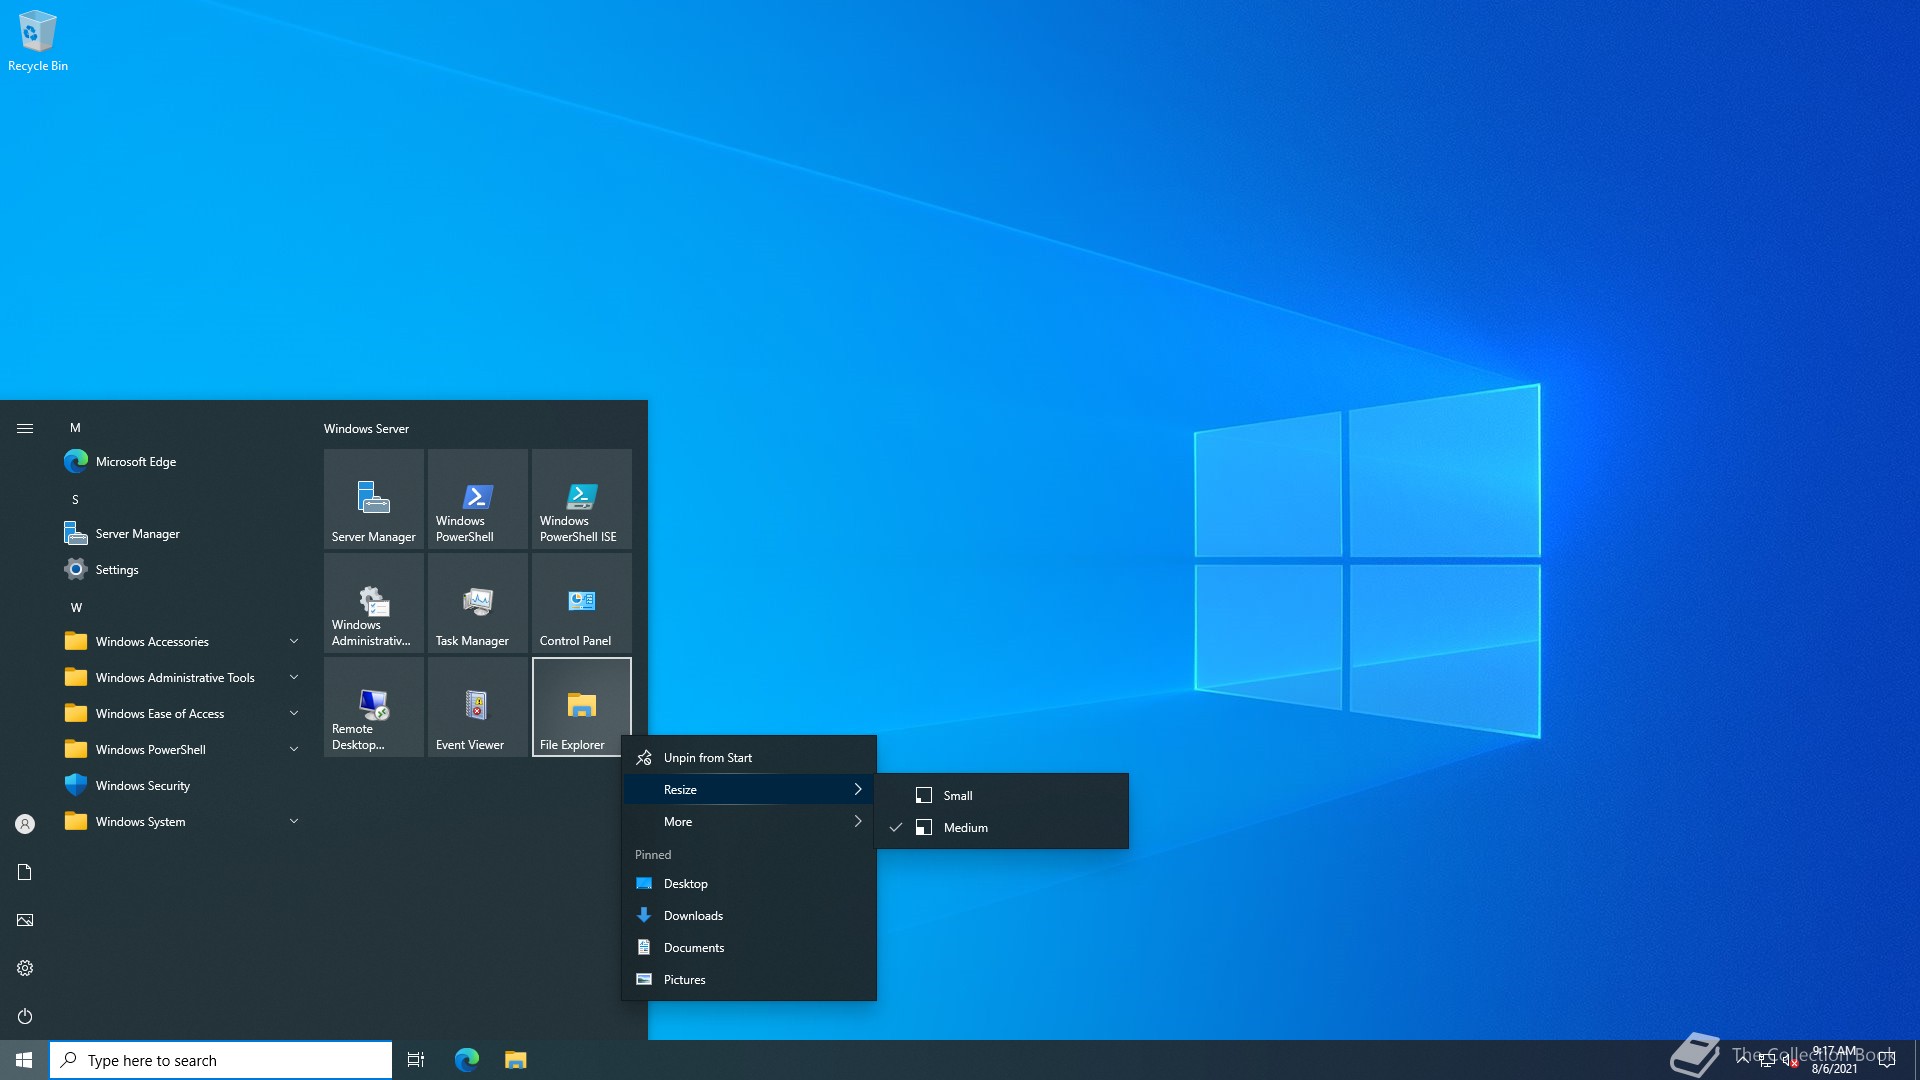The height and width of the screenshot is (1080, 1920).
Task: Expand the Windows System folder
Action: tap(180, 822)
